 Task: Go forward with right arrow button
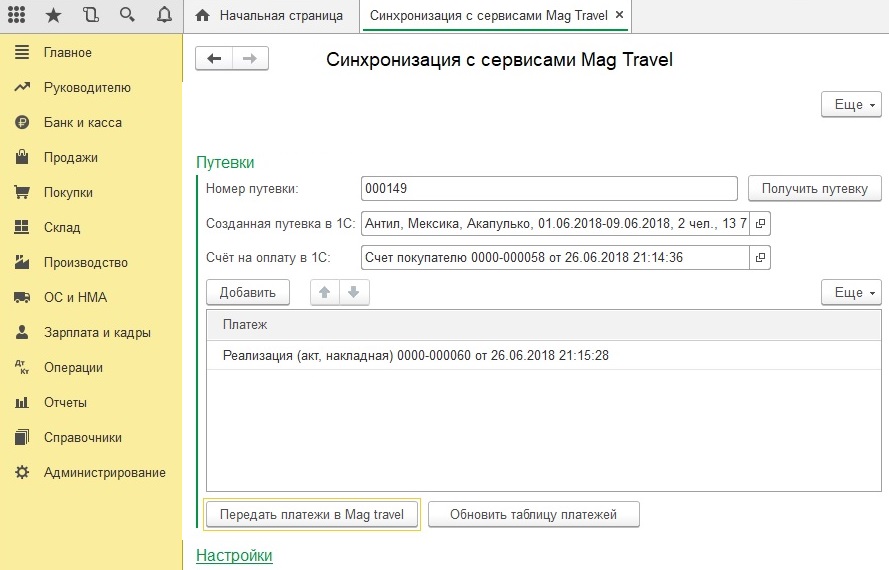point(250,58)
